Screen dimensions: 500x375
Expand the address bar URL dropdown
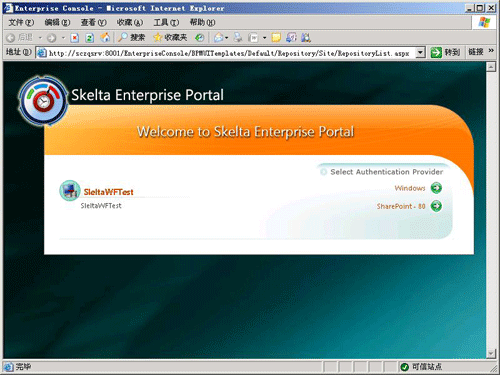point(420,52)
